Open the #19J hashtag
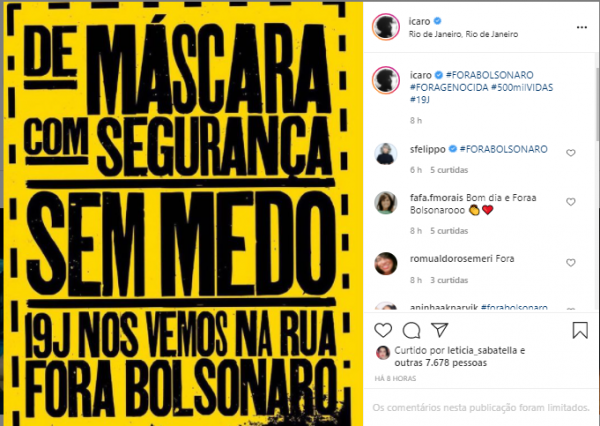 coord(419,100)
